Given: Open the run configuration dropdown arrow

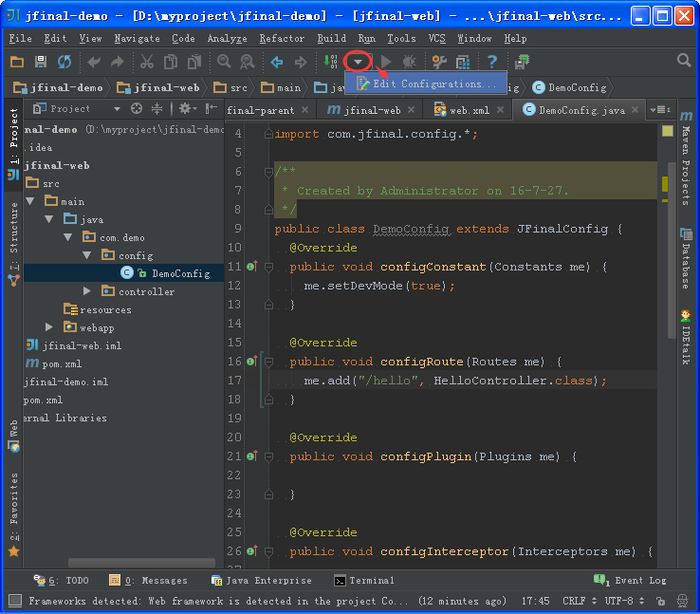Looking at the screenshot, I should coord(358,62).
